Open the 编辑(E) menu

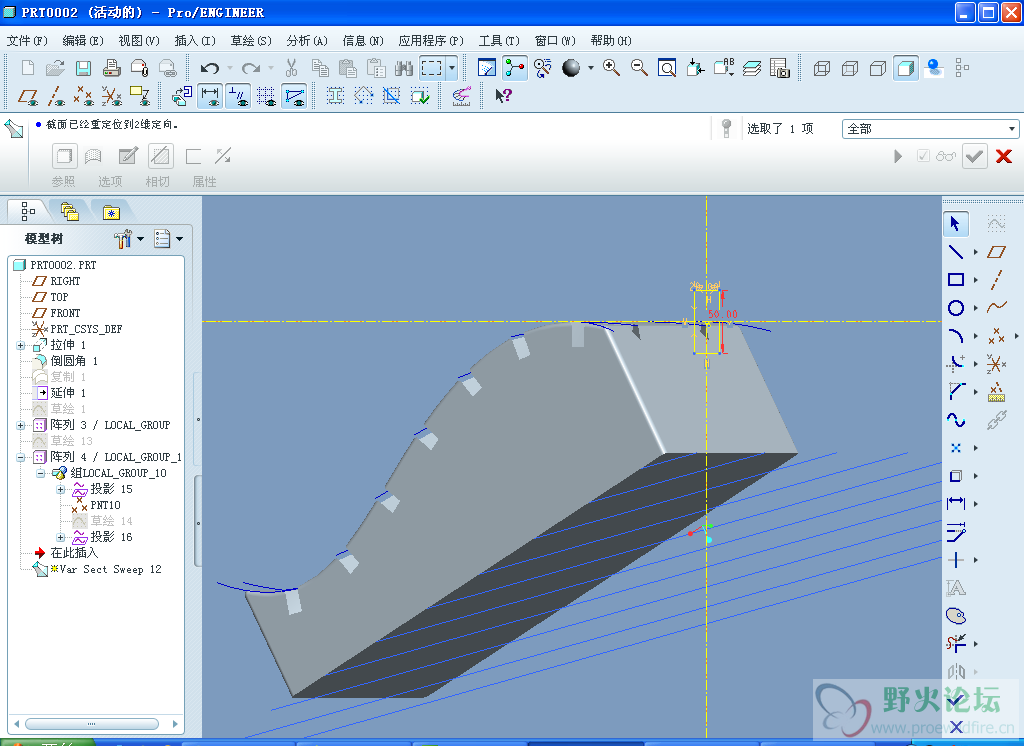tap(83, 41)
